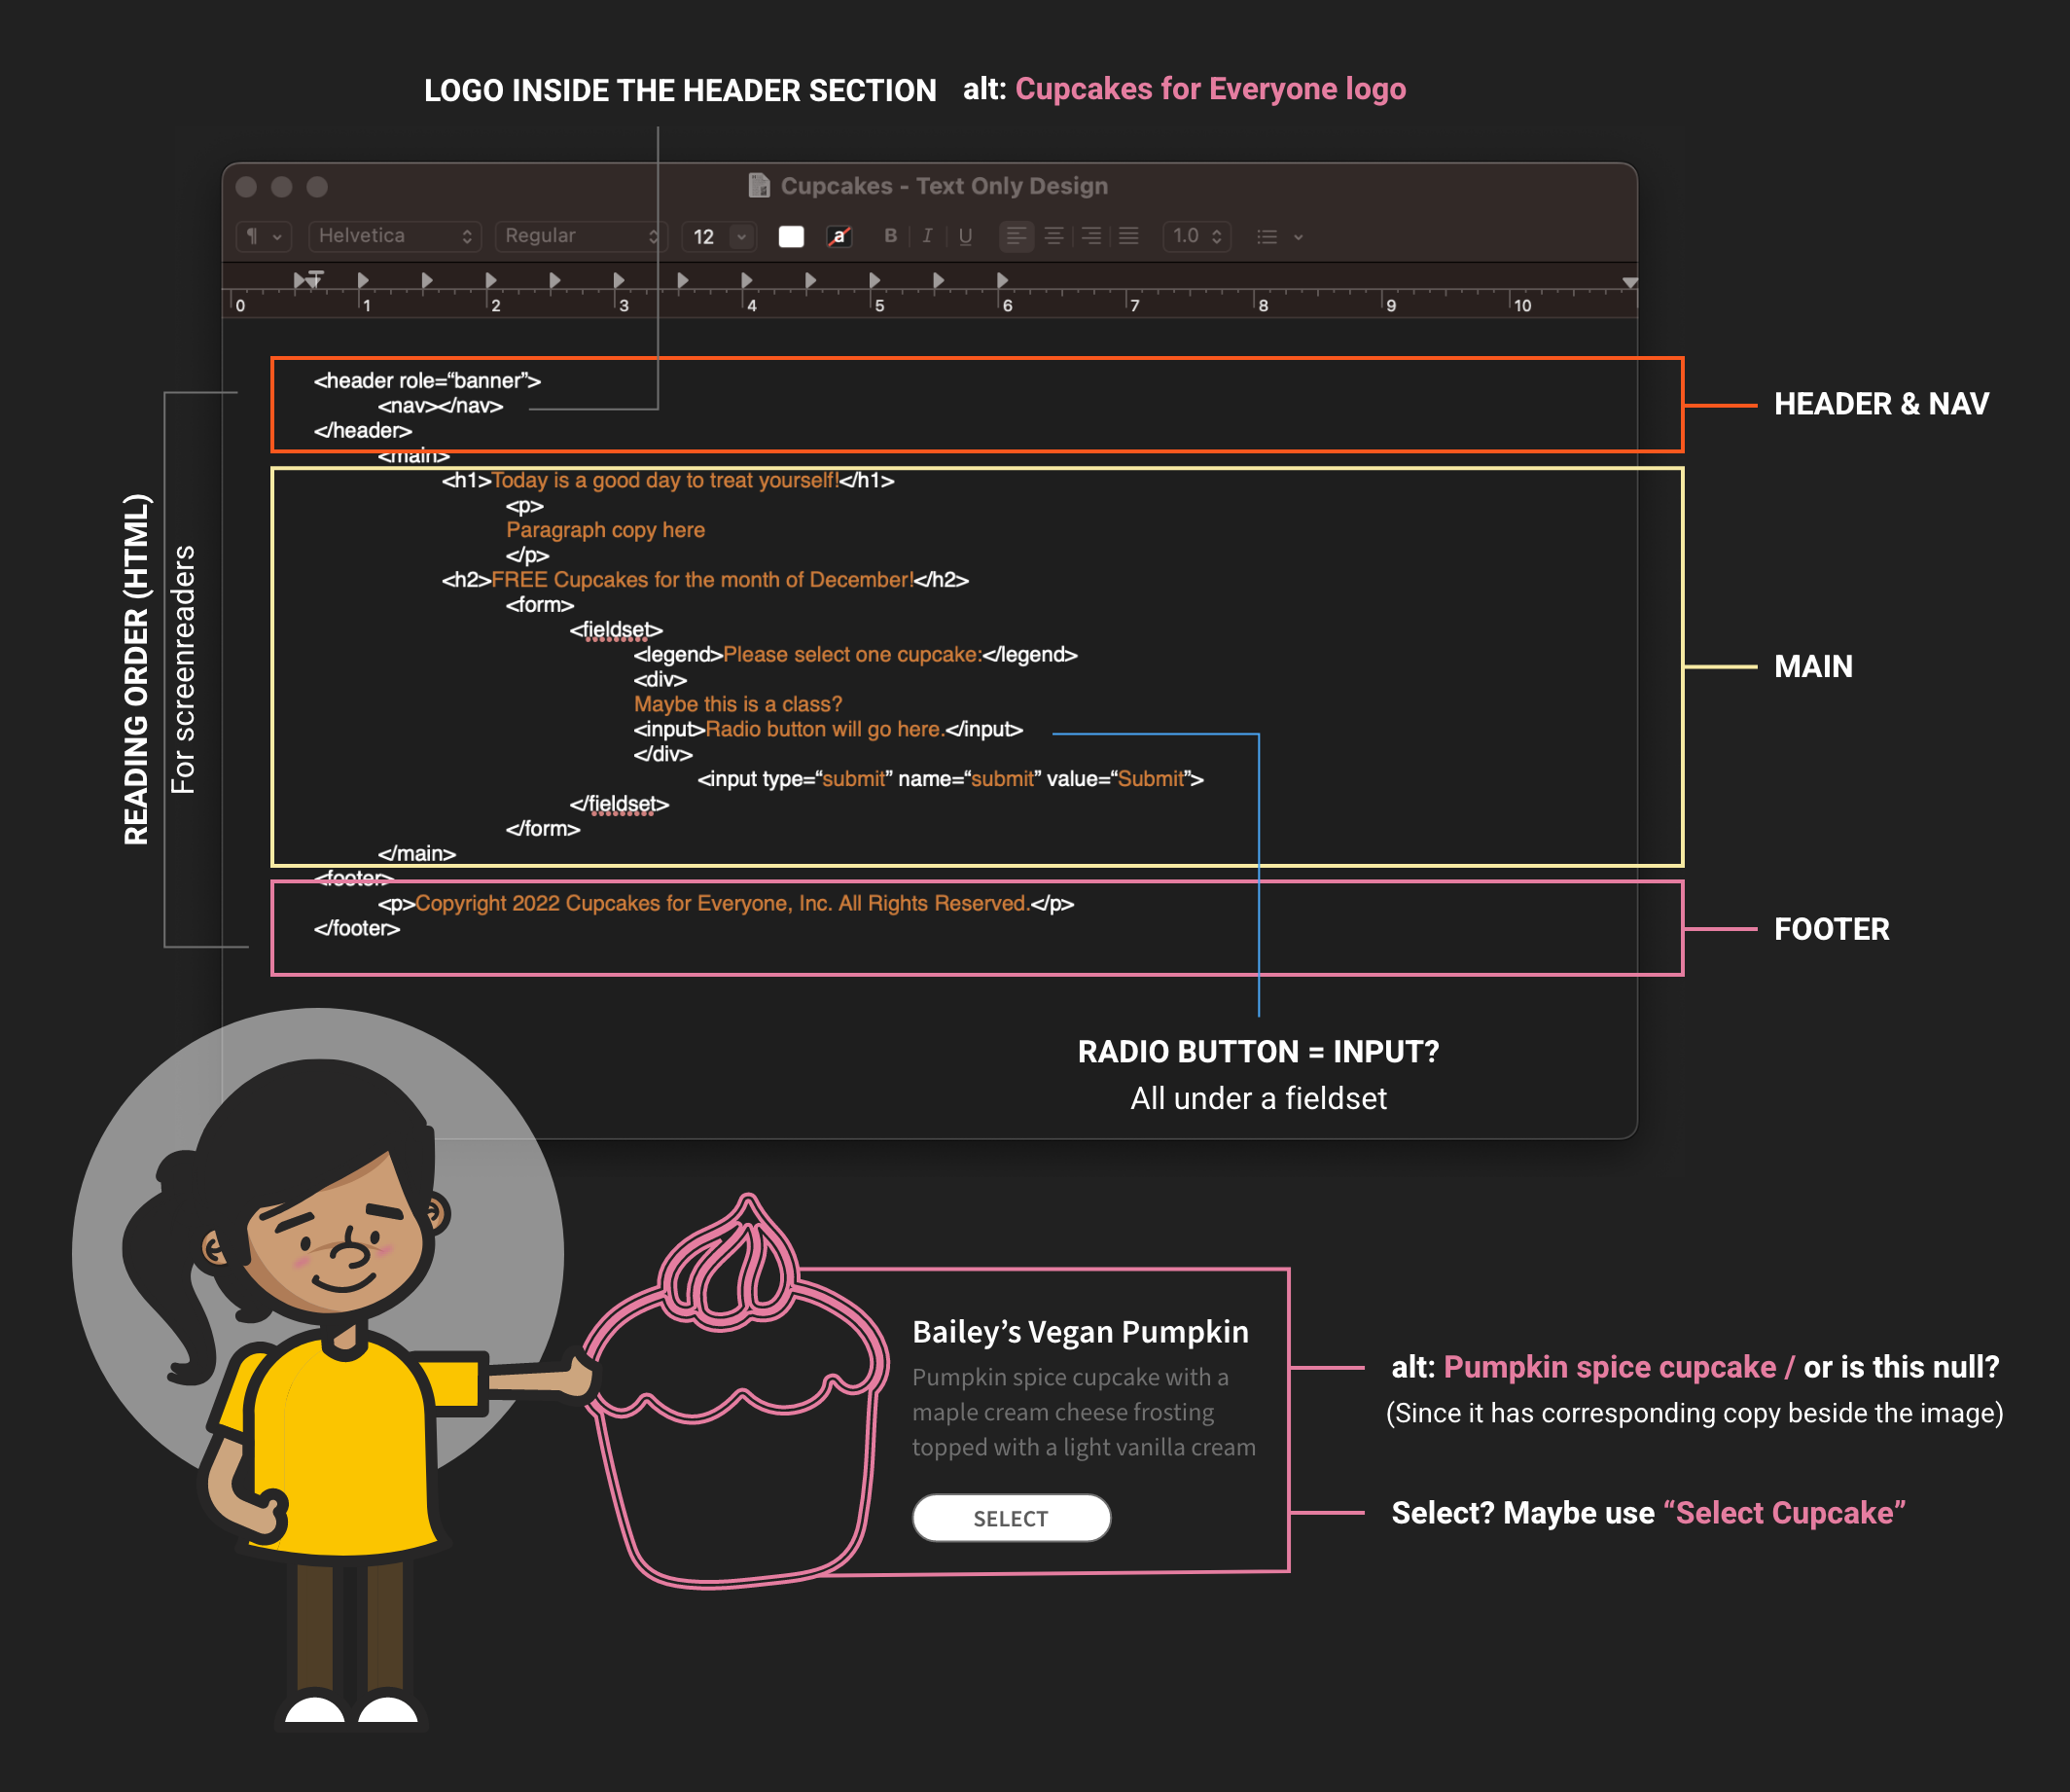
Task: Click the minimize window button
Action: [x=282, y=187]
